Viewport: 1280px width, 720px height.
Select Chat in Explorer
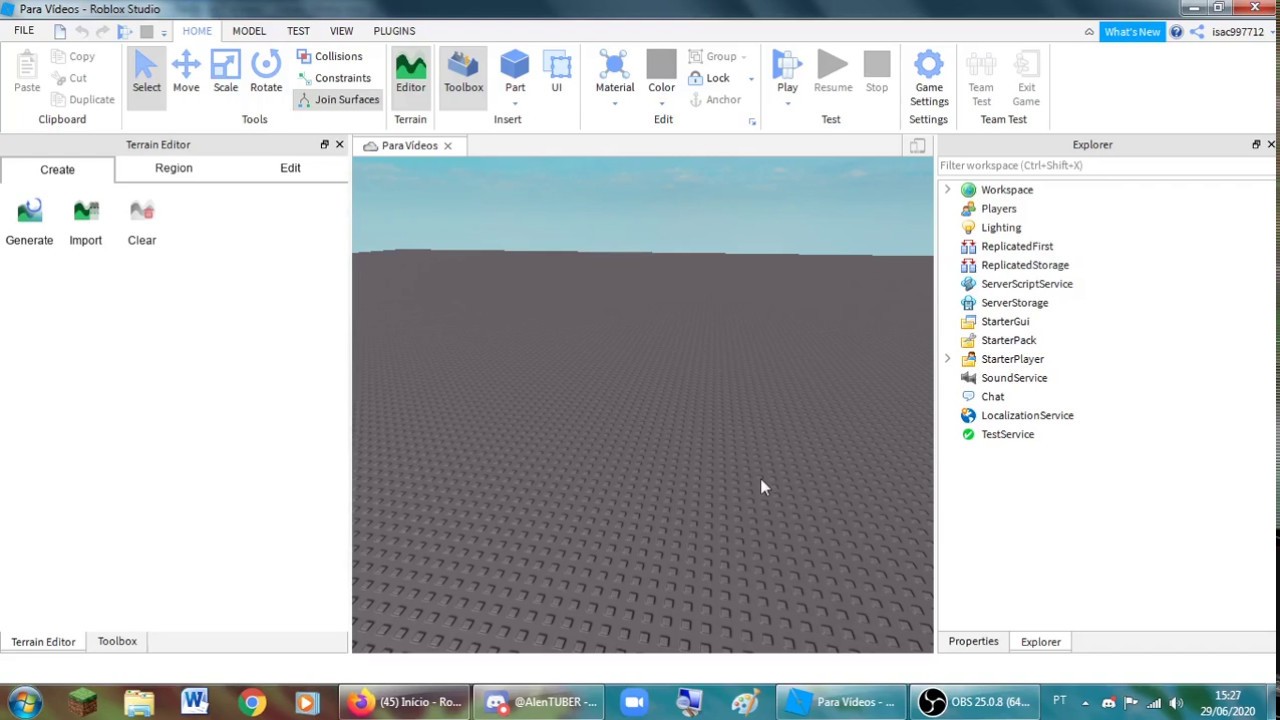(992, 397)
